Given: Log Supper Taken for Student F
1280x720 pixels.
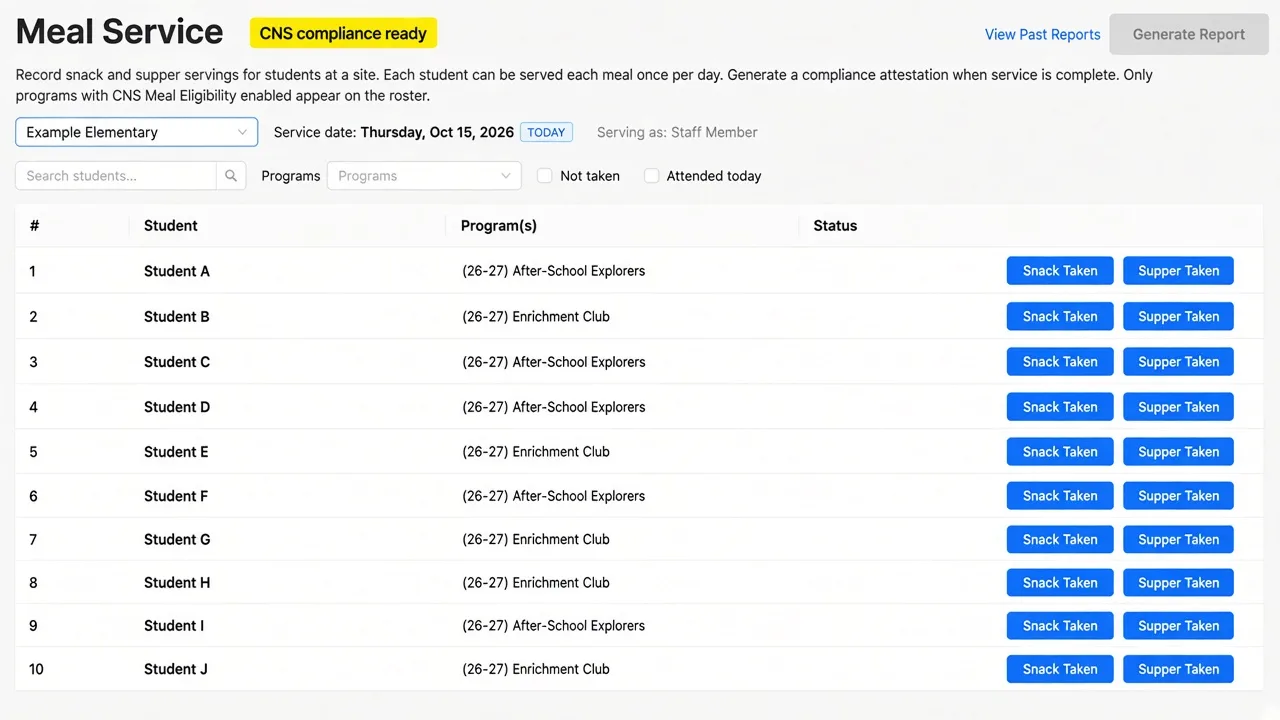Looking at the screenshot, I should [1179, 496].
